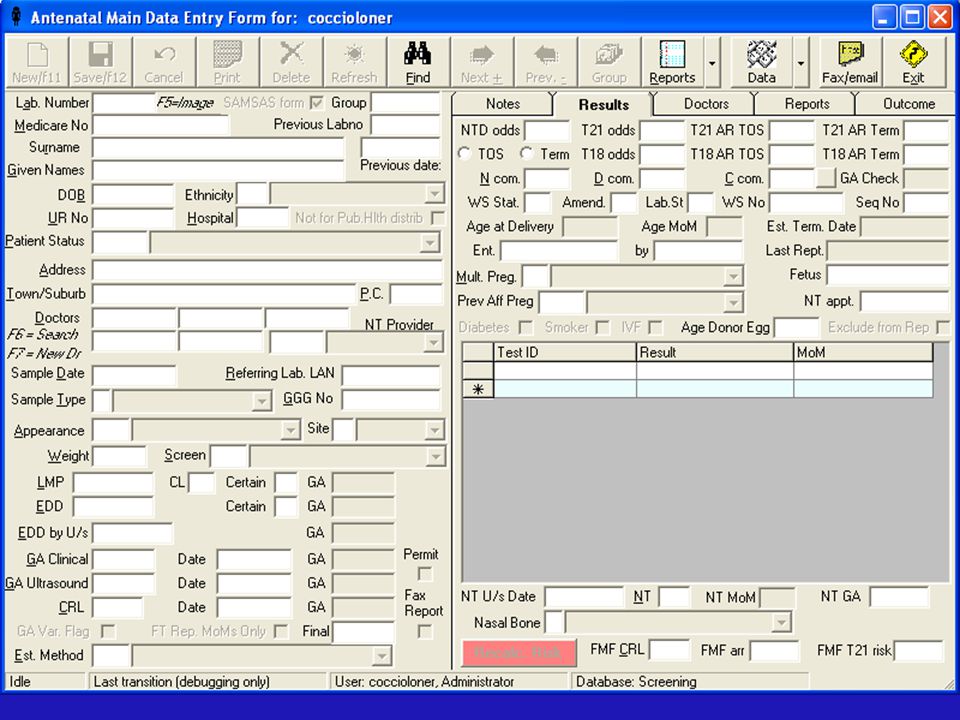Tick the IVF checkbox
960x720 pixels.
coord(655,328)
